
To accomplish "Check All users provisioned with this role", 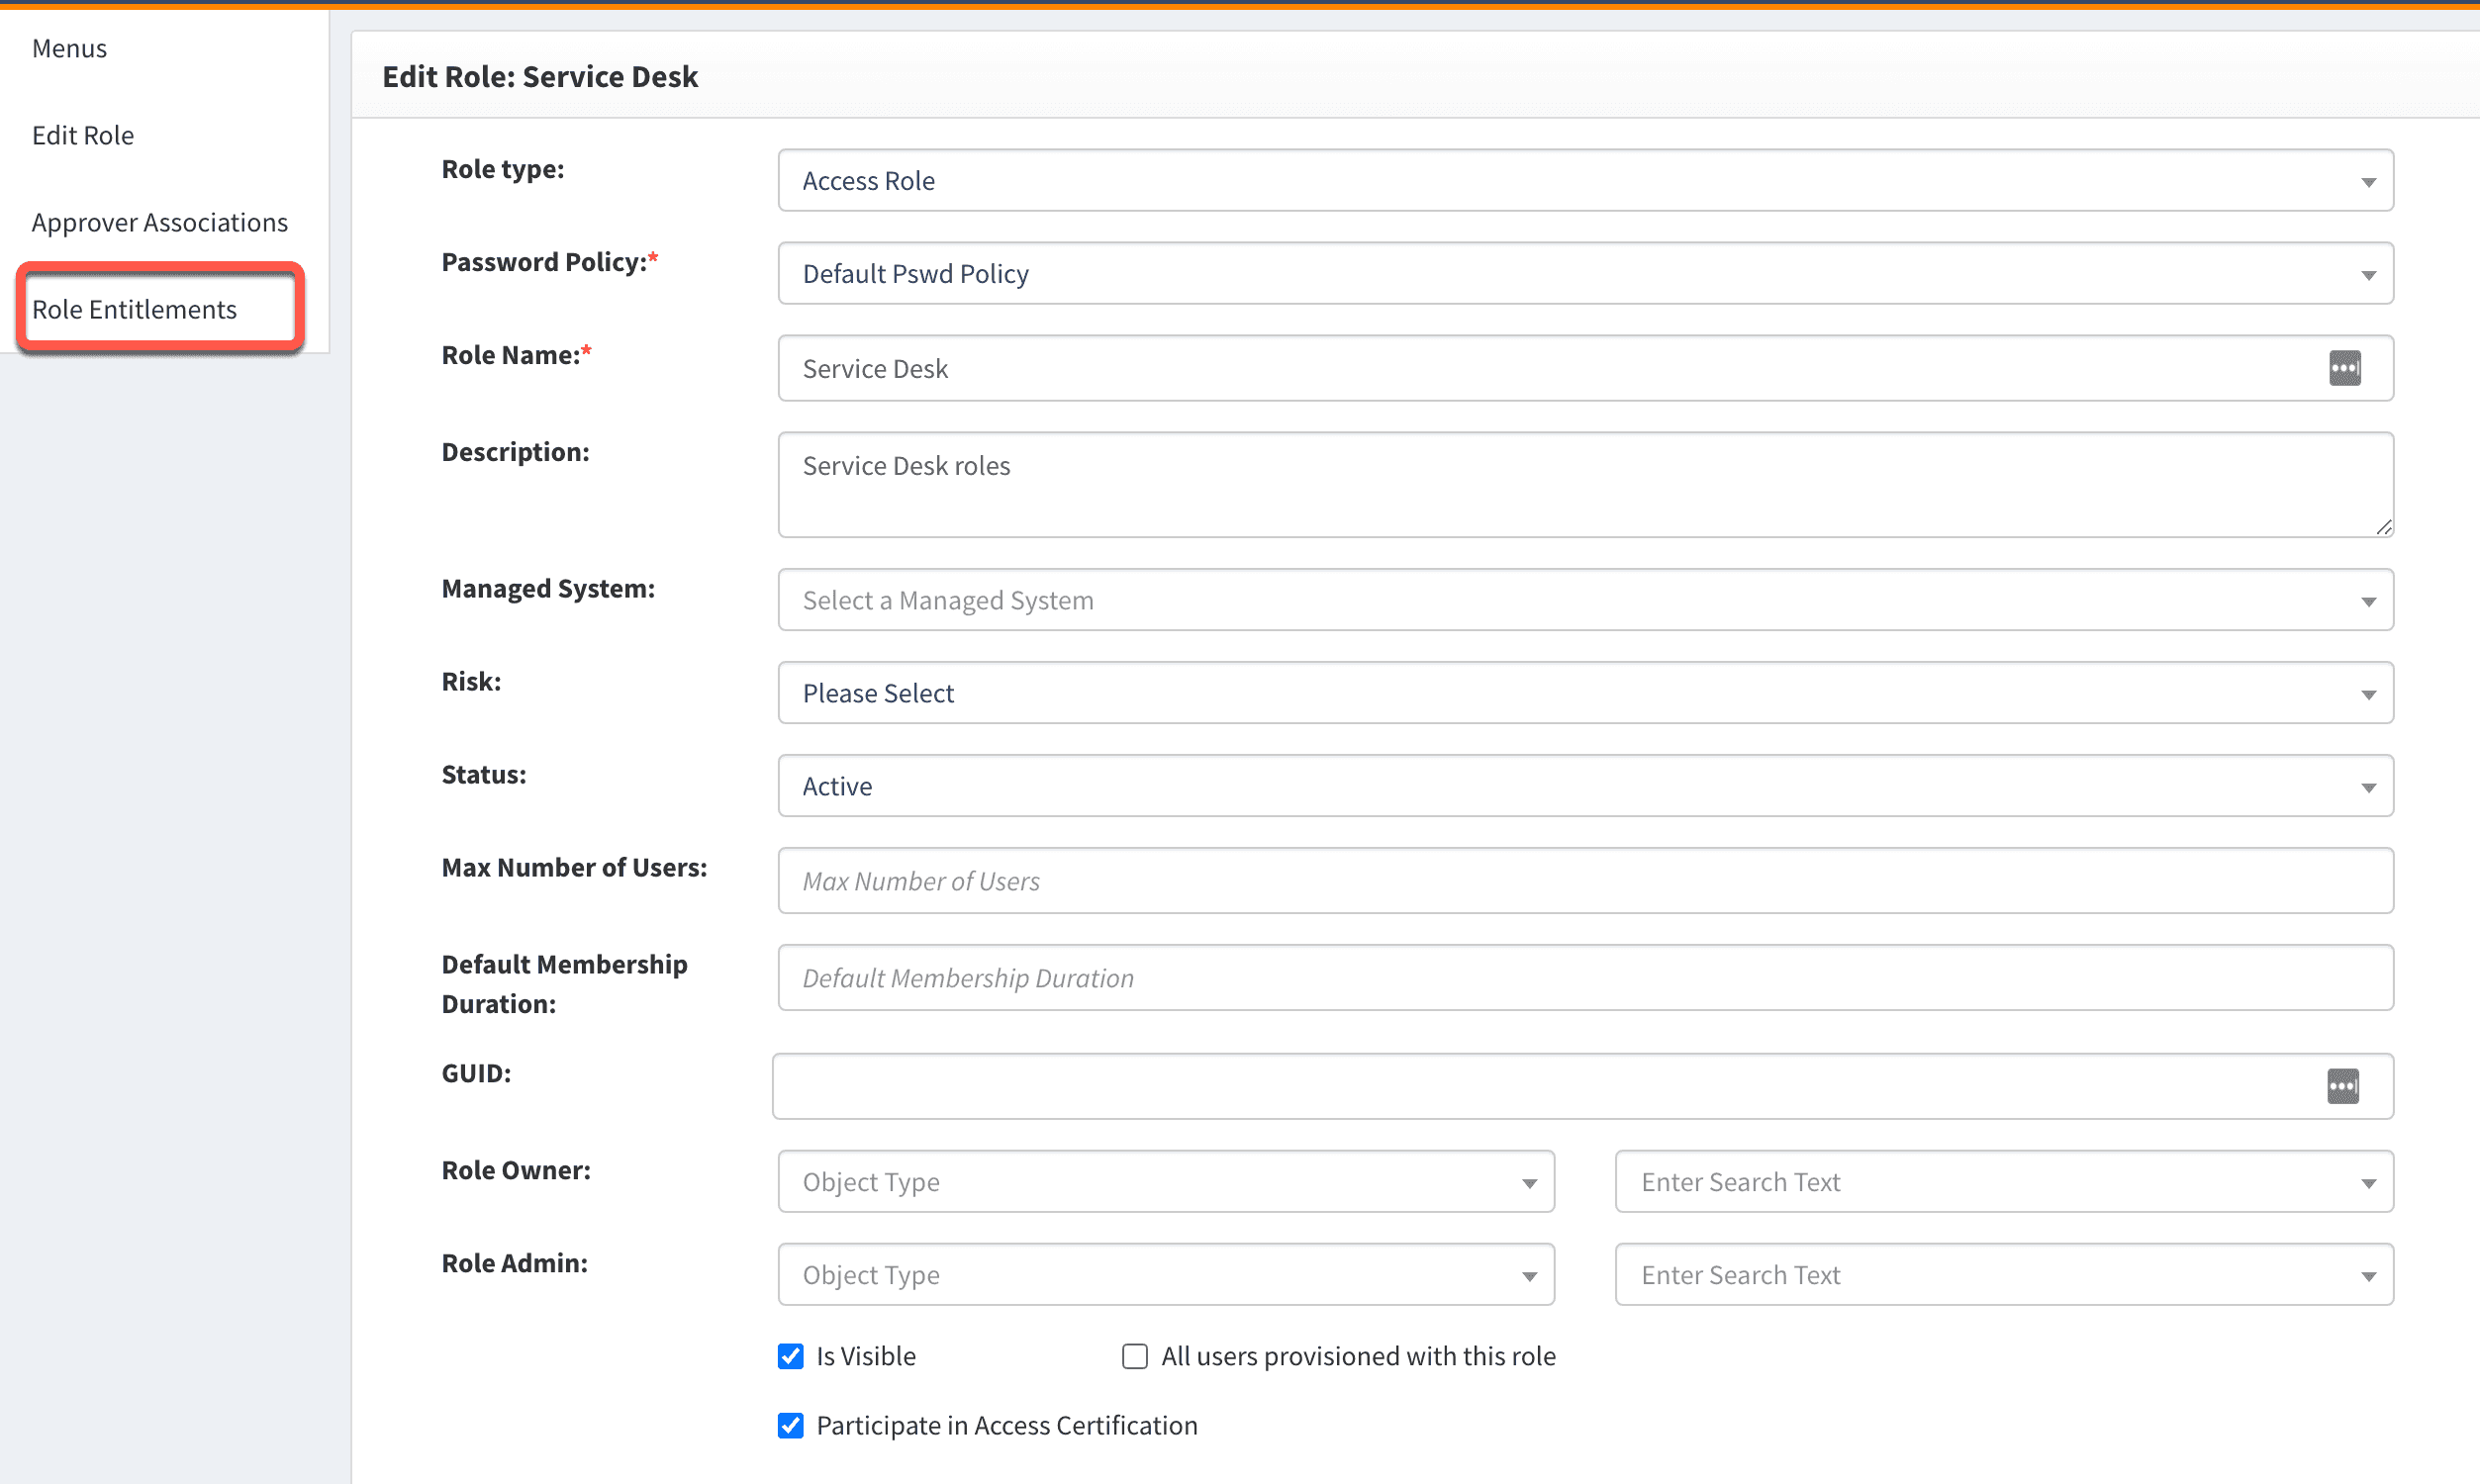I will (x=1134, y=1356).
